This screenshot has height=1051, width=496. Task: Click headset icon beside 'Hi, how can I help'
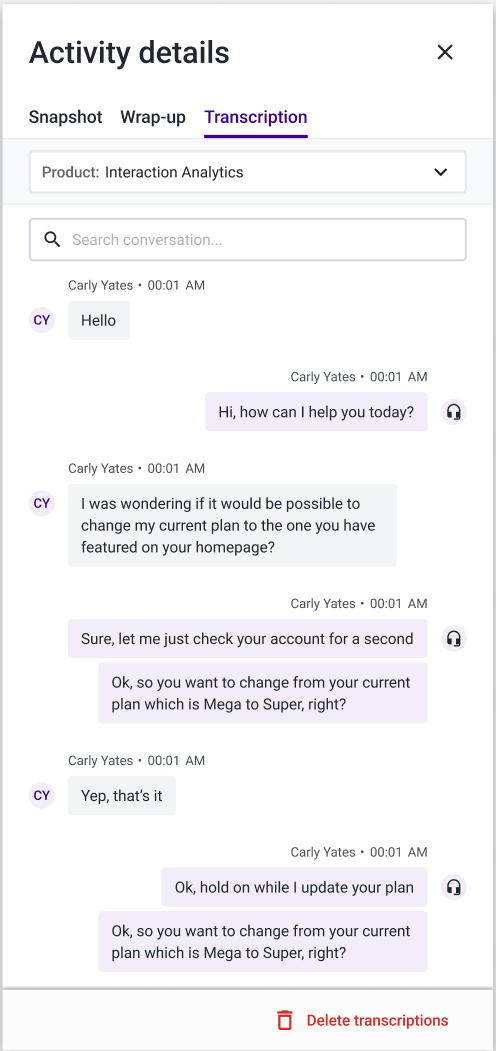pos(454,412)
